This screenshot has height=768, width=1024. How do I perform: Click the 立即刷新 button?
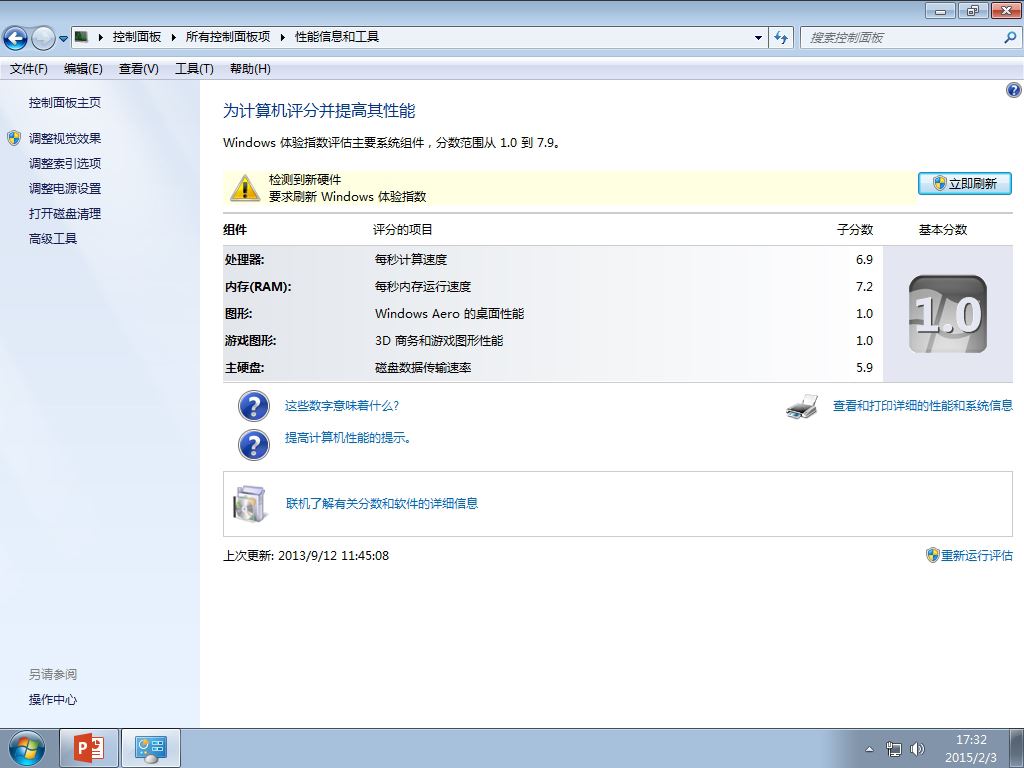coord(965,184)
